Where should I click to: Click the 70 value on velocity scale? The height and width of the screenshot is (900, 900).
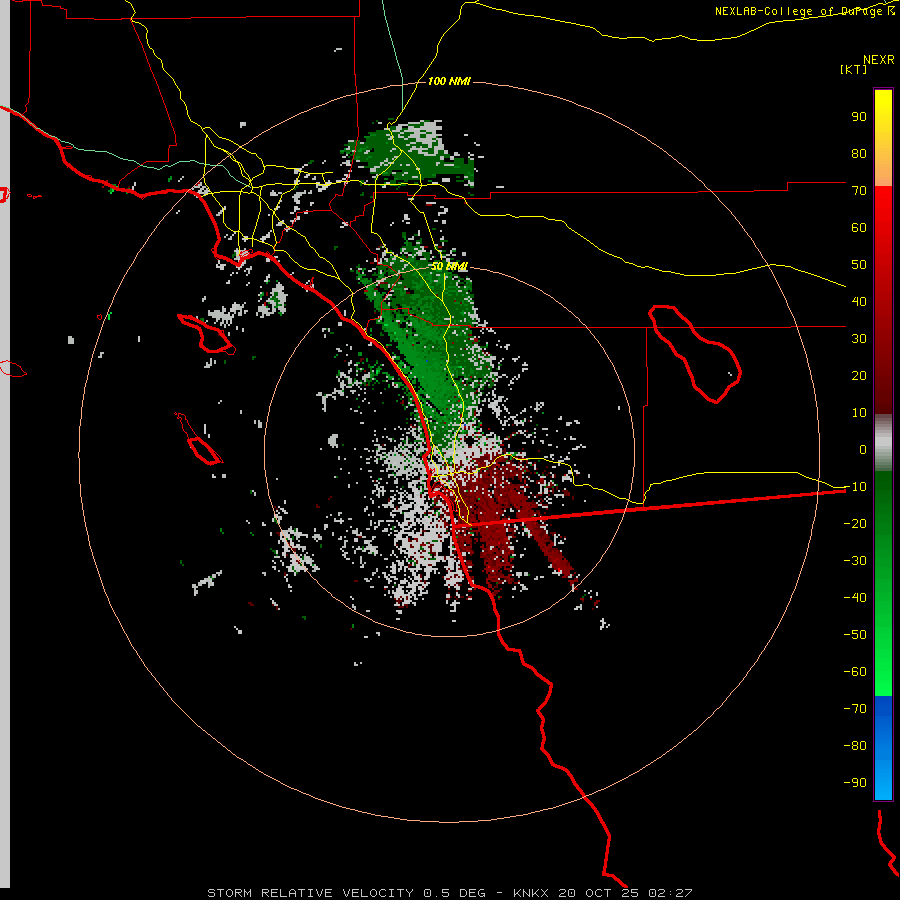[859, 191]
